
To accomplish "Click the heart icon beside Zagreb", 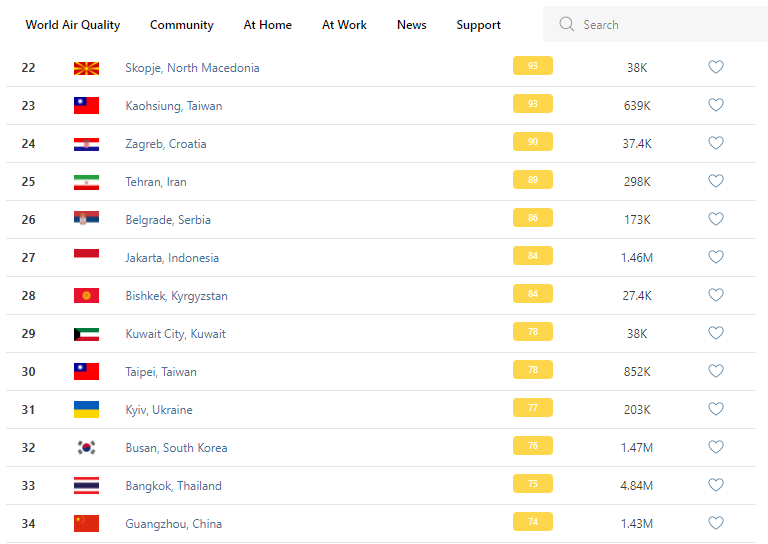I will click(x=716, y=143).
